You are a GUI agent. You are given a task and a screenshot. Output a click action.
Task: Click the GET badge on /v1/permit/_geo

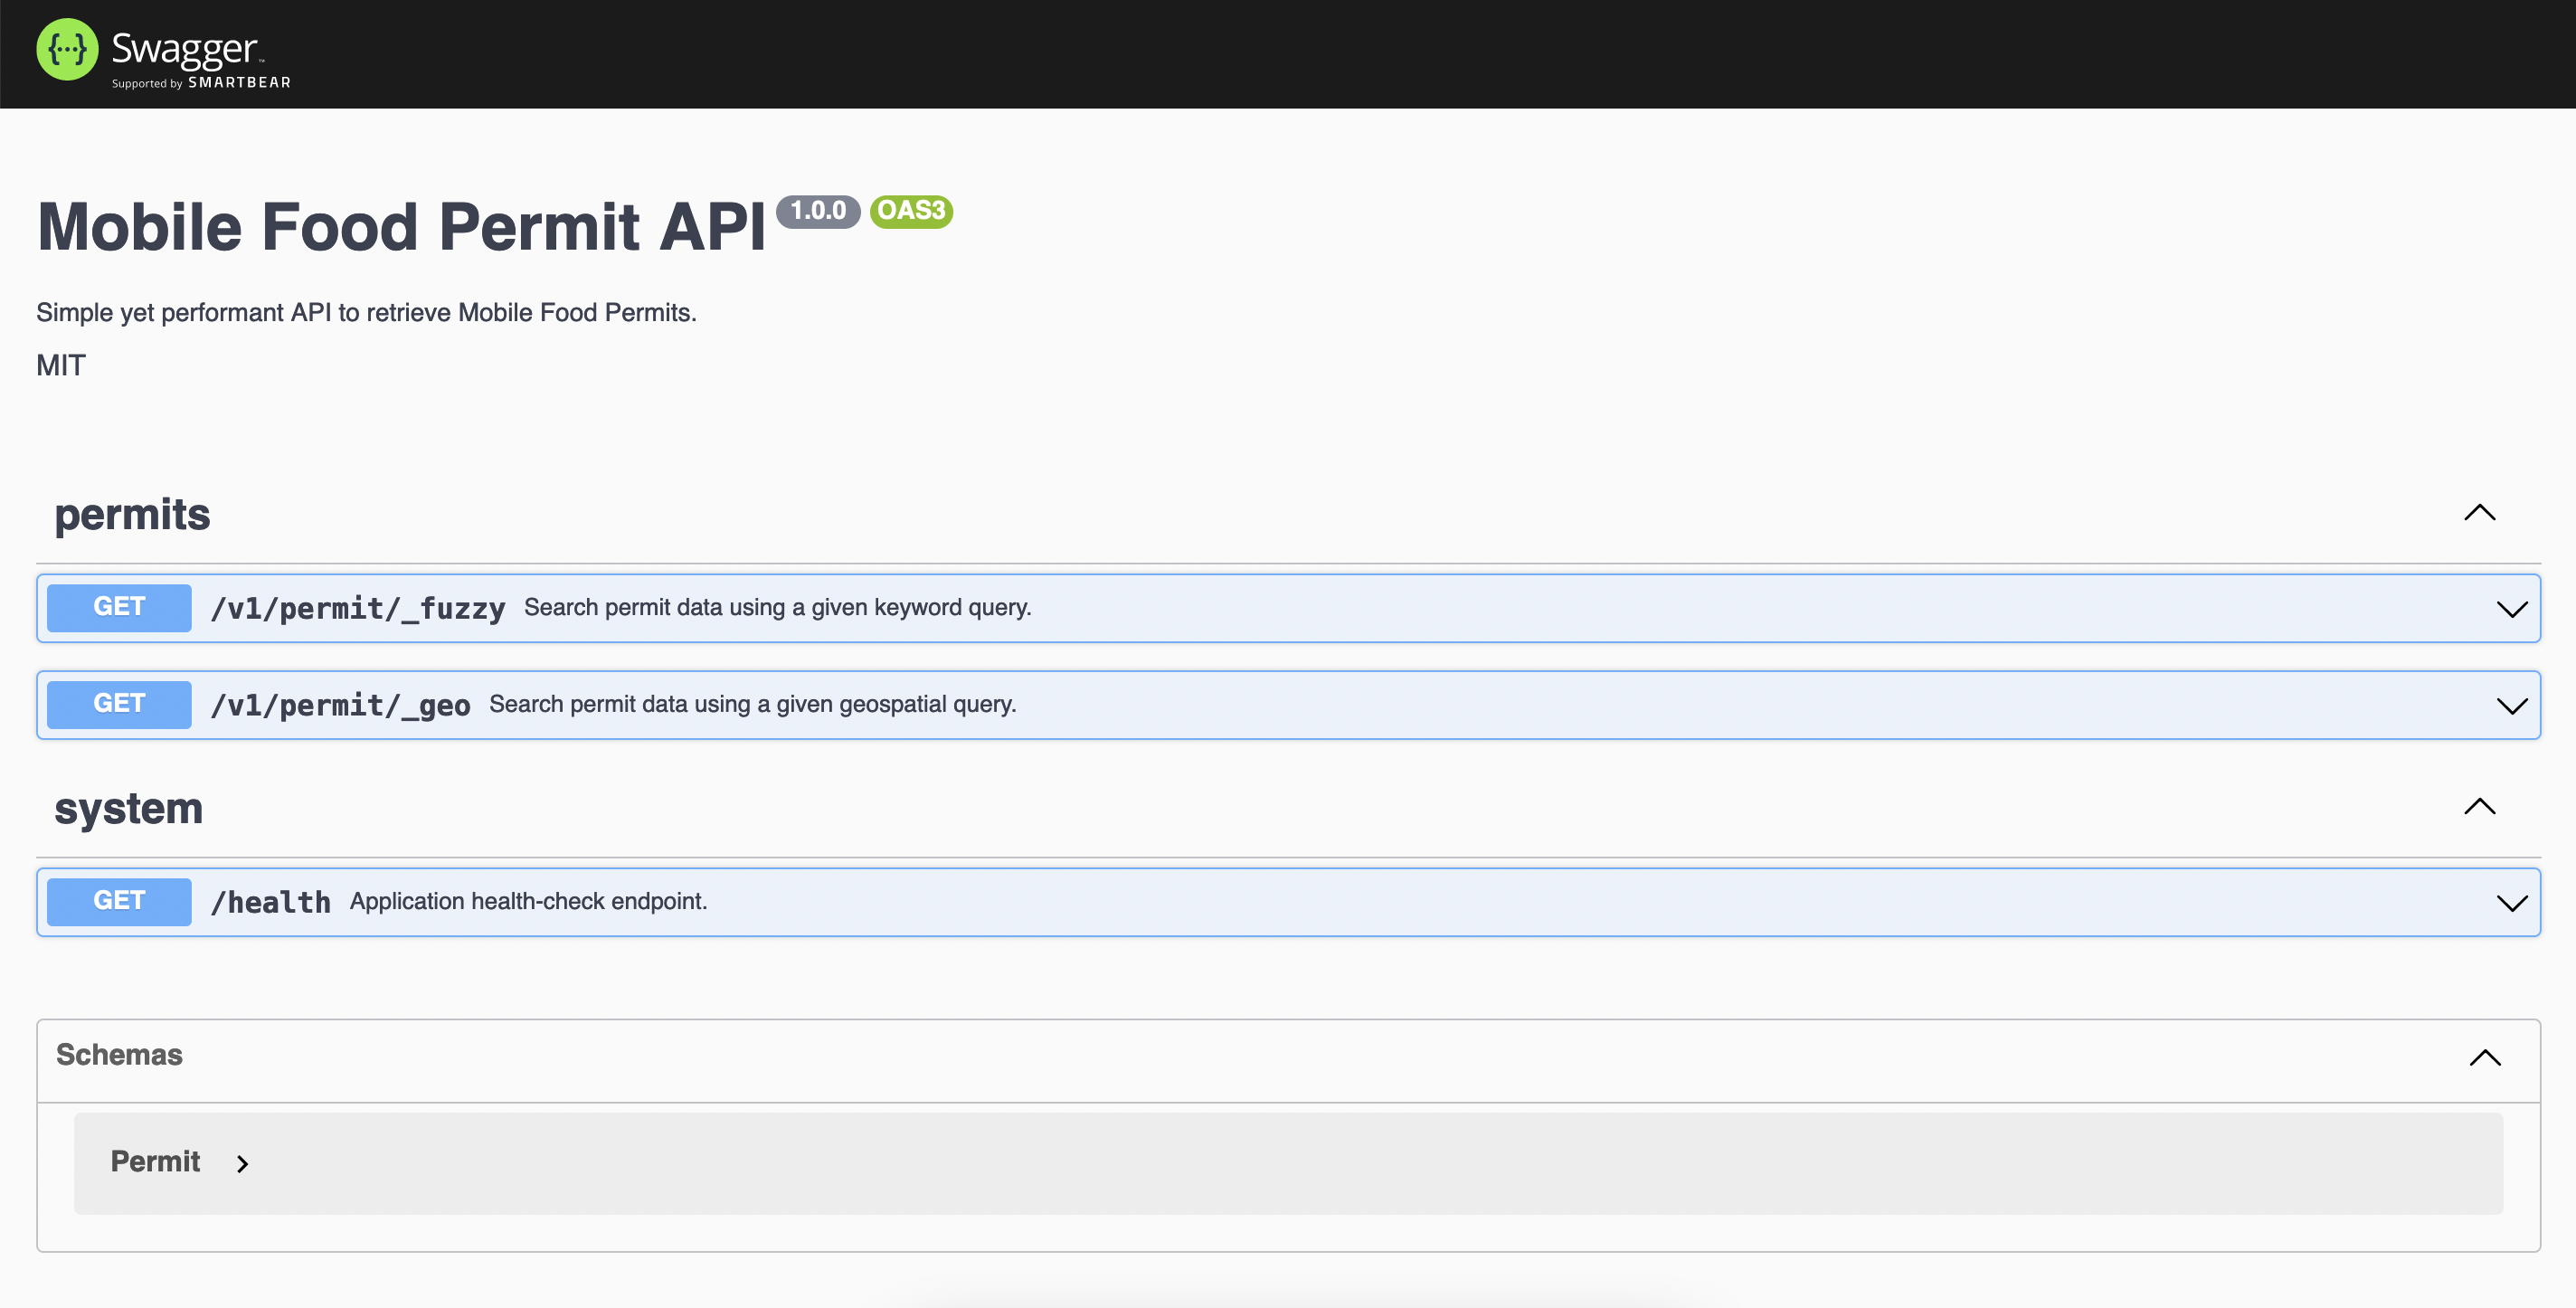click(118, 703)
